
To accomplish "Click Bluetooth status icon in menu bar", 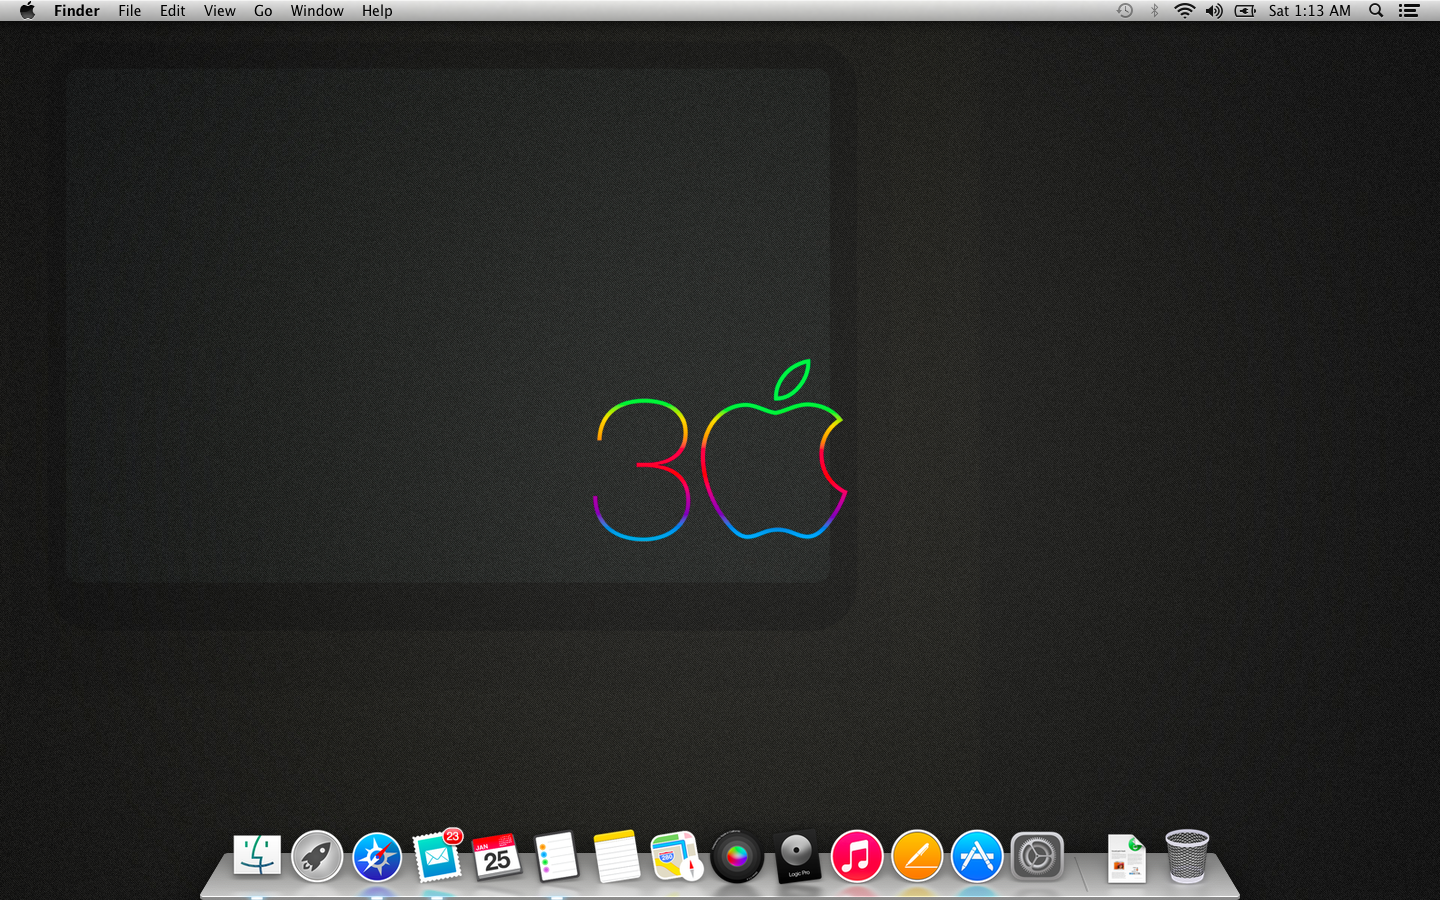I will click(x=1154, y=10).
